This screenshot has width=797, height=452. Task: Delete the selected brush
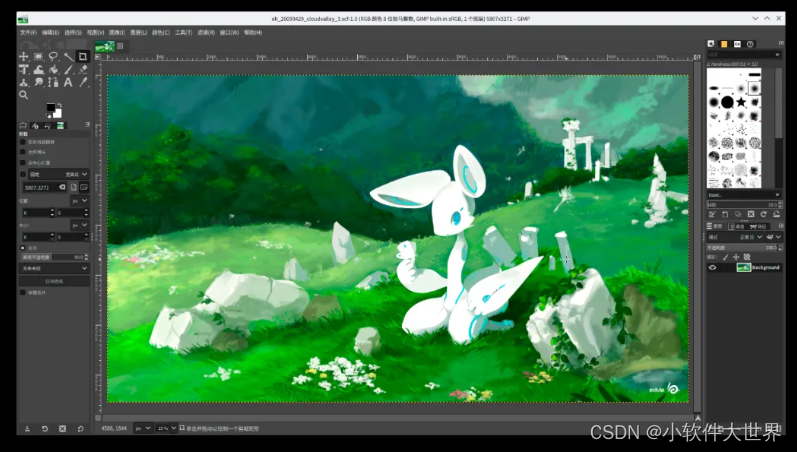coord(751,214)
